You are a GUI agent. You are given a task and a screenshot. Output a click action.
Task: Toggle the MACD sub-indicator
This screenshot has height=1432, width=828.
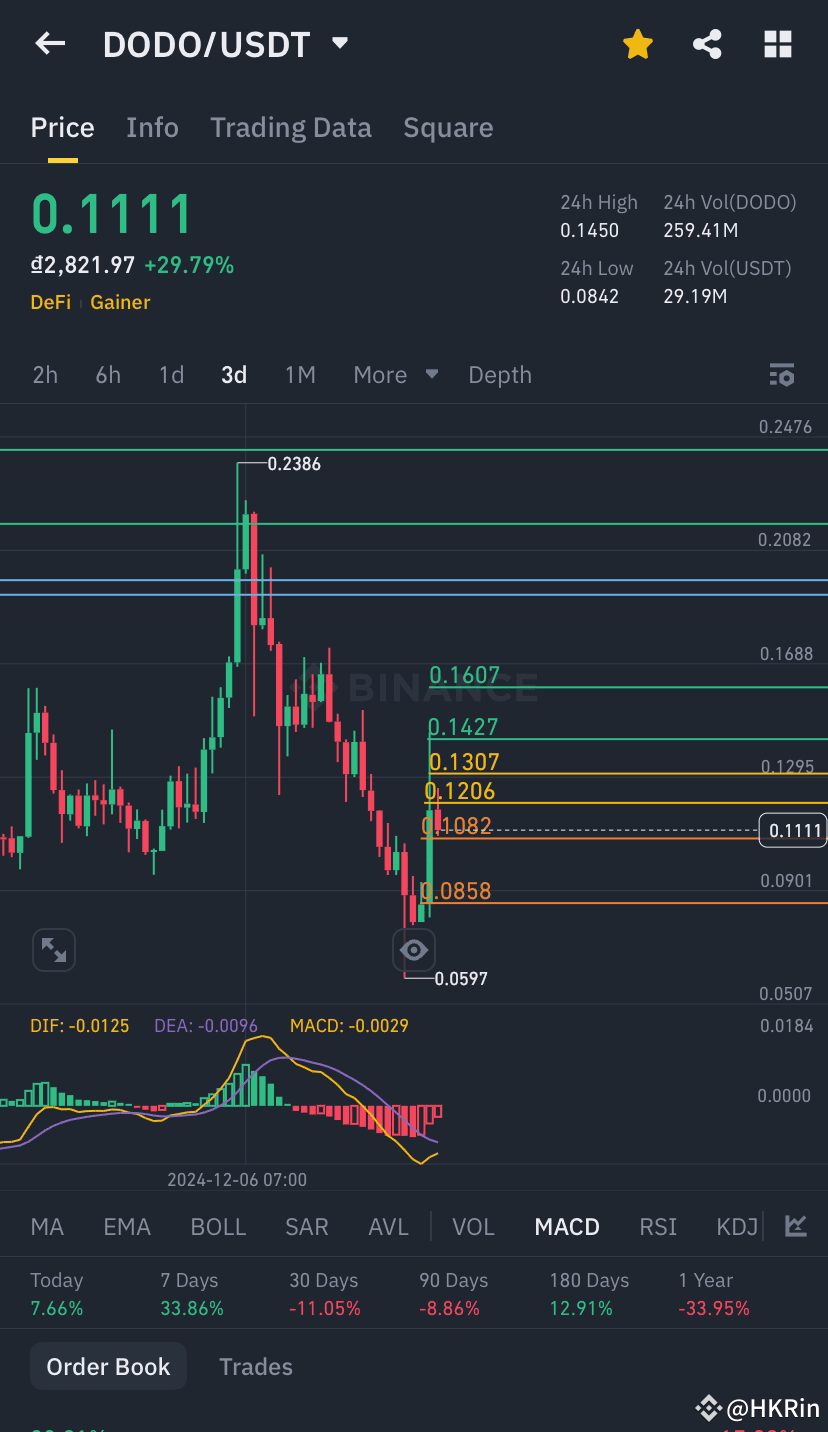pyautogui.click(x=567, y=1227)
